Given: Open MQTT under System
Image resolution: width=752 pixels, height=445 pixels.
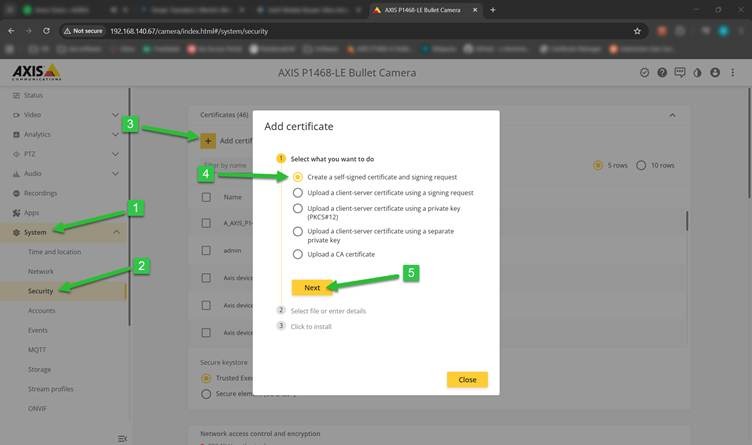Looking at the screenshot, I should pyautogui.click(x=37, y=350).
